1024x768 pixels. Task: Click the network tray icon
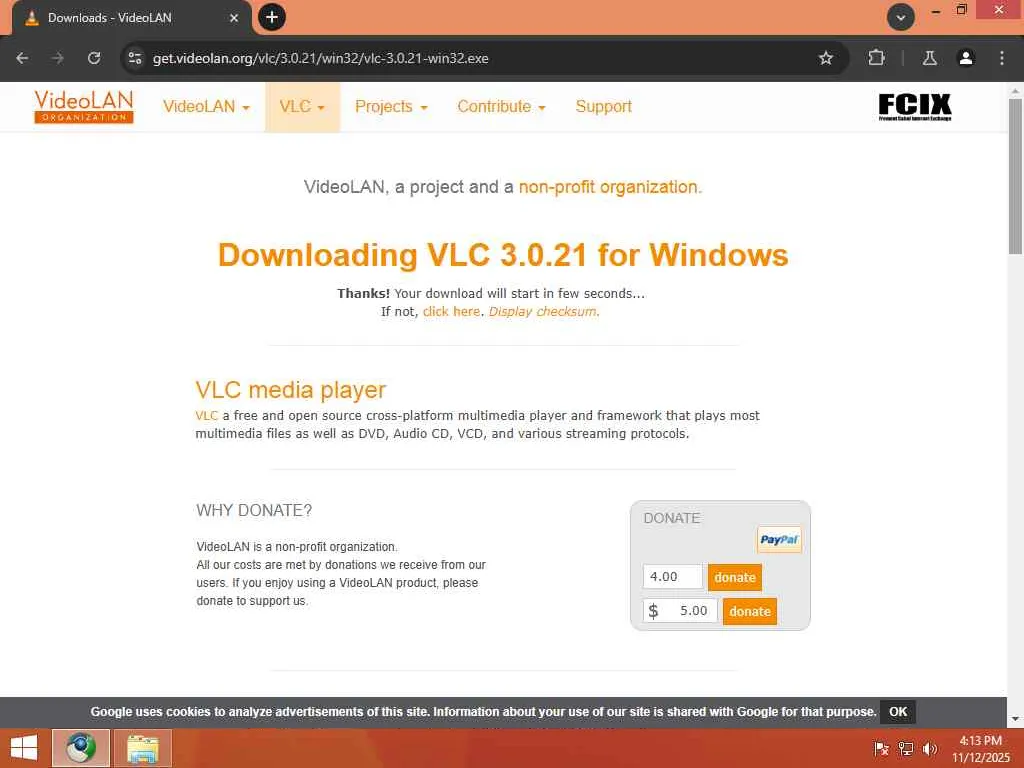coord(906,748)
